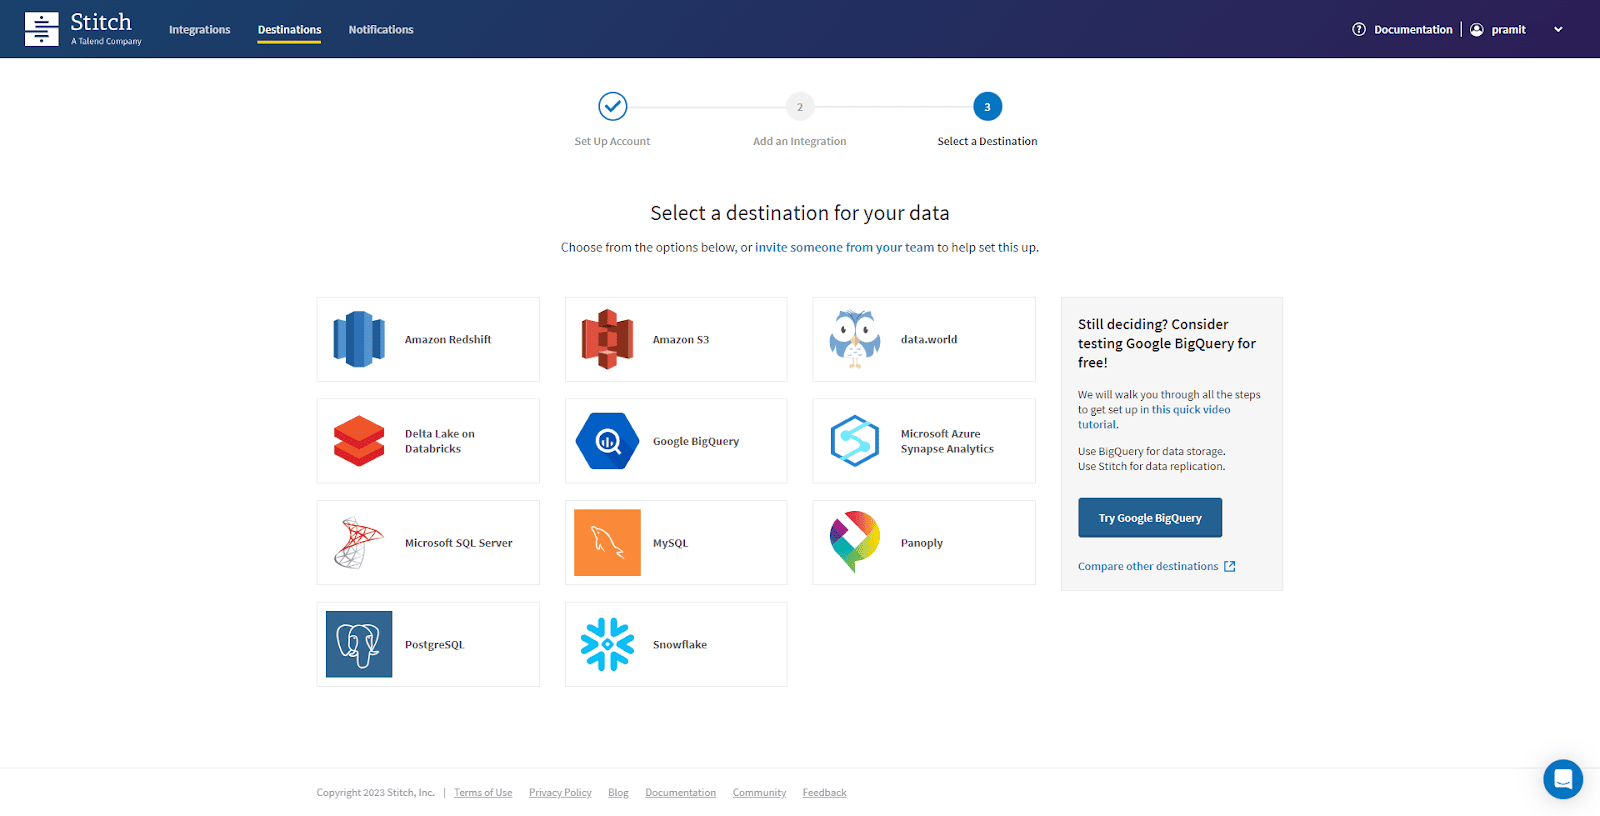Select the PostgreSQL elephant icon
1600x816 pixels.
359,644
